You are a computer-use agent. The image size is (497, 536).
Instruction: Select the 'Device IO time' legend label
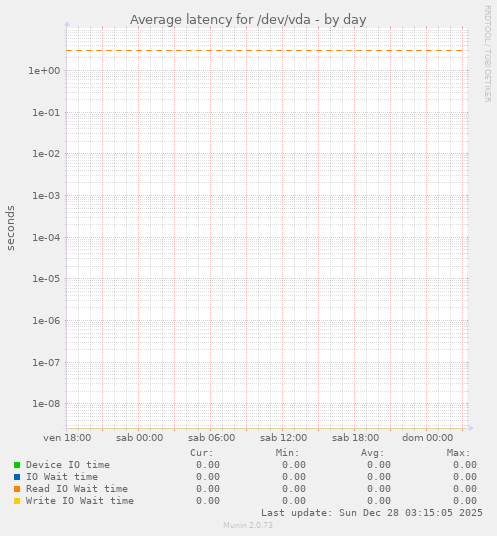(x=68, y=465)
